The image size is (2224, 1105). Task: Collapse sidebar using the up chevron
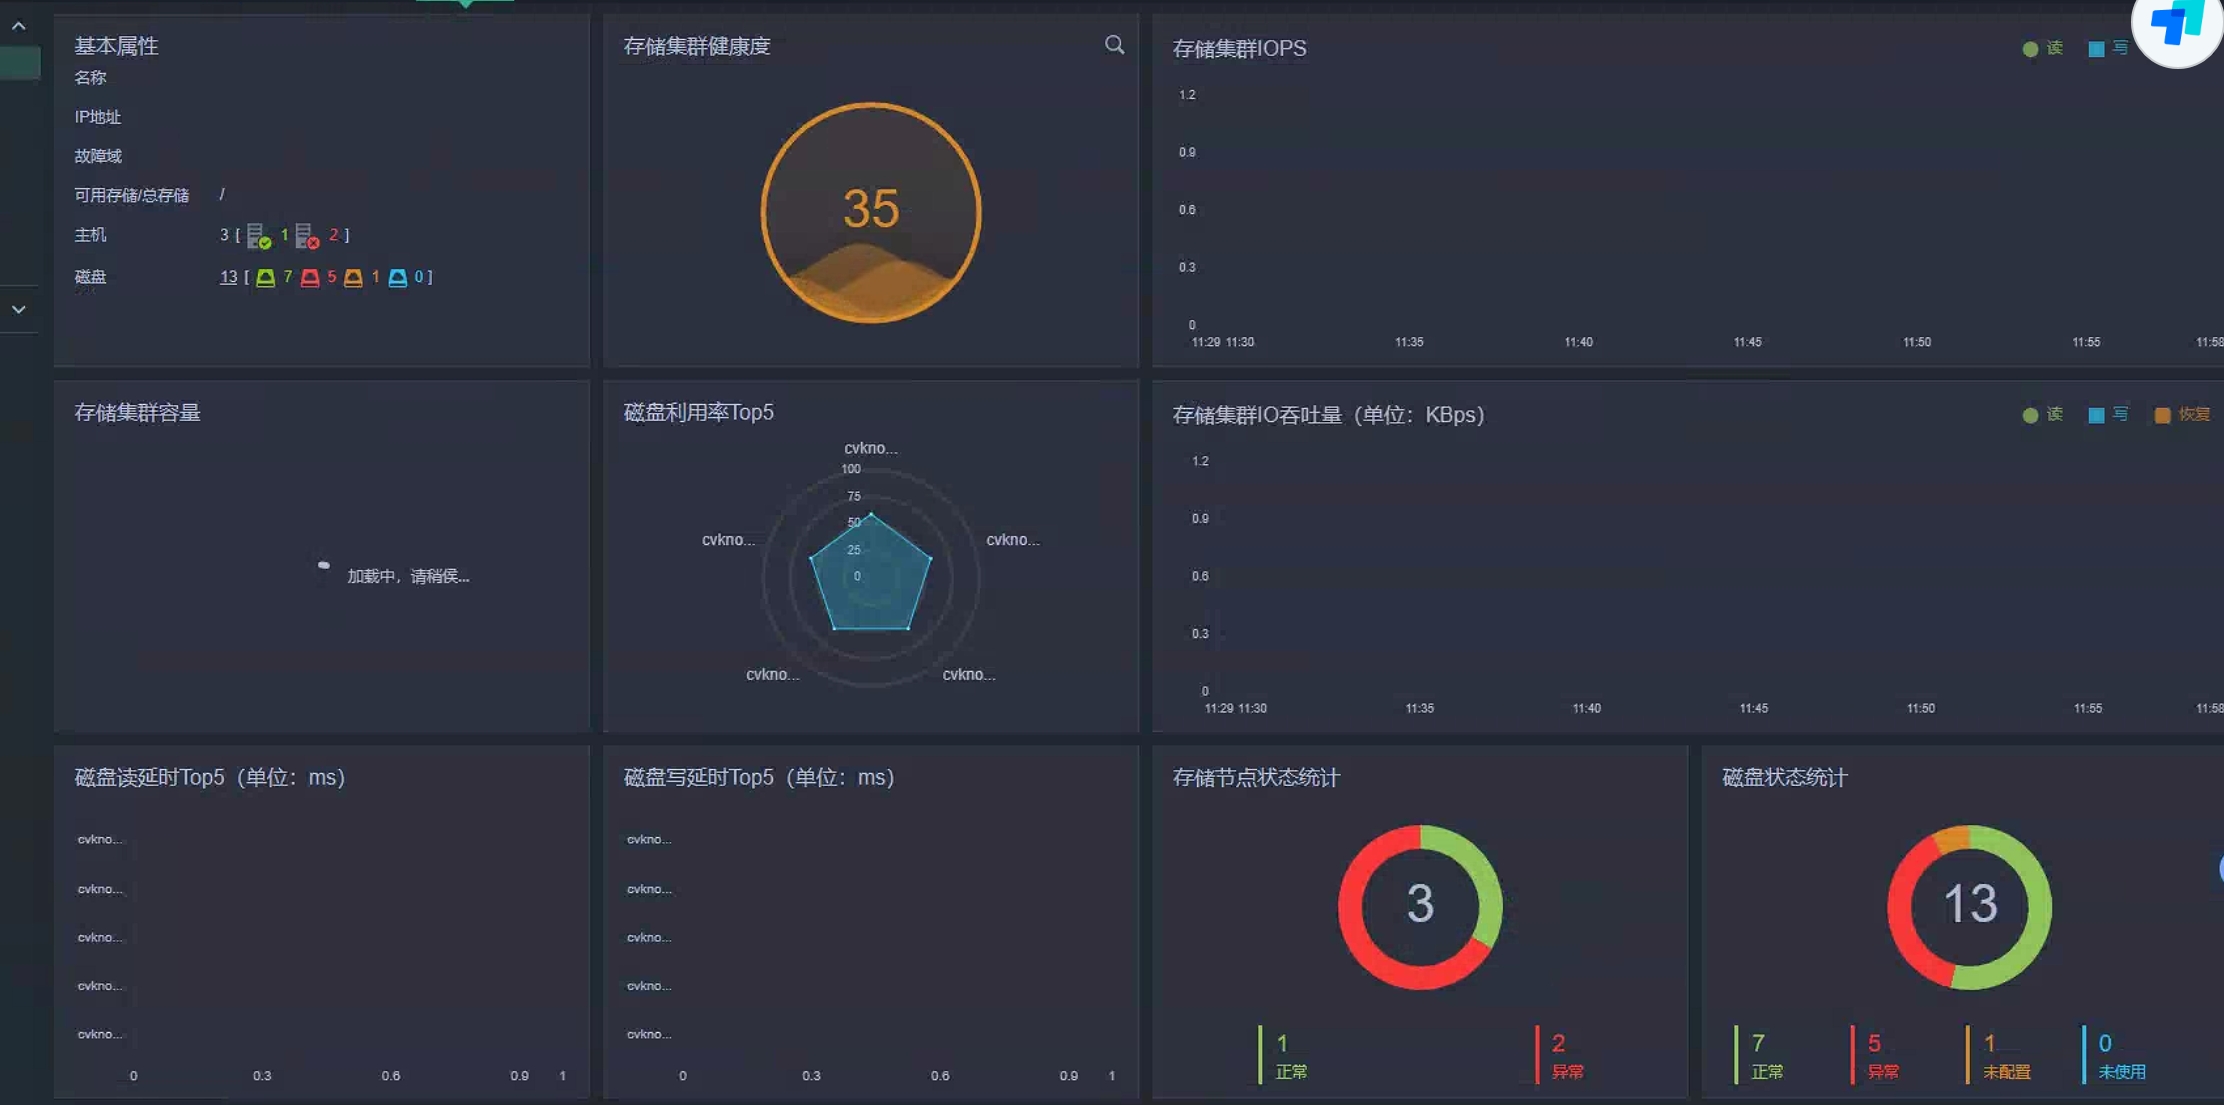coord(19,26)
